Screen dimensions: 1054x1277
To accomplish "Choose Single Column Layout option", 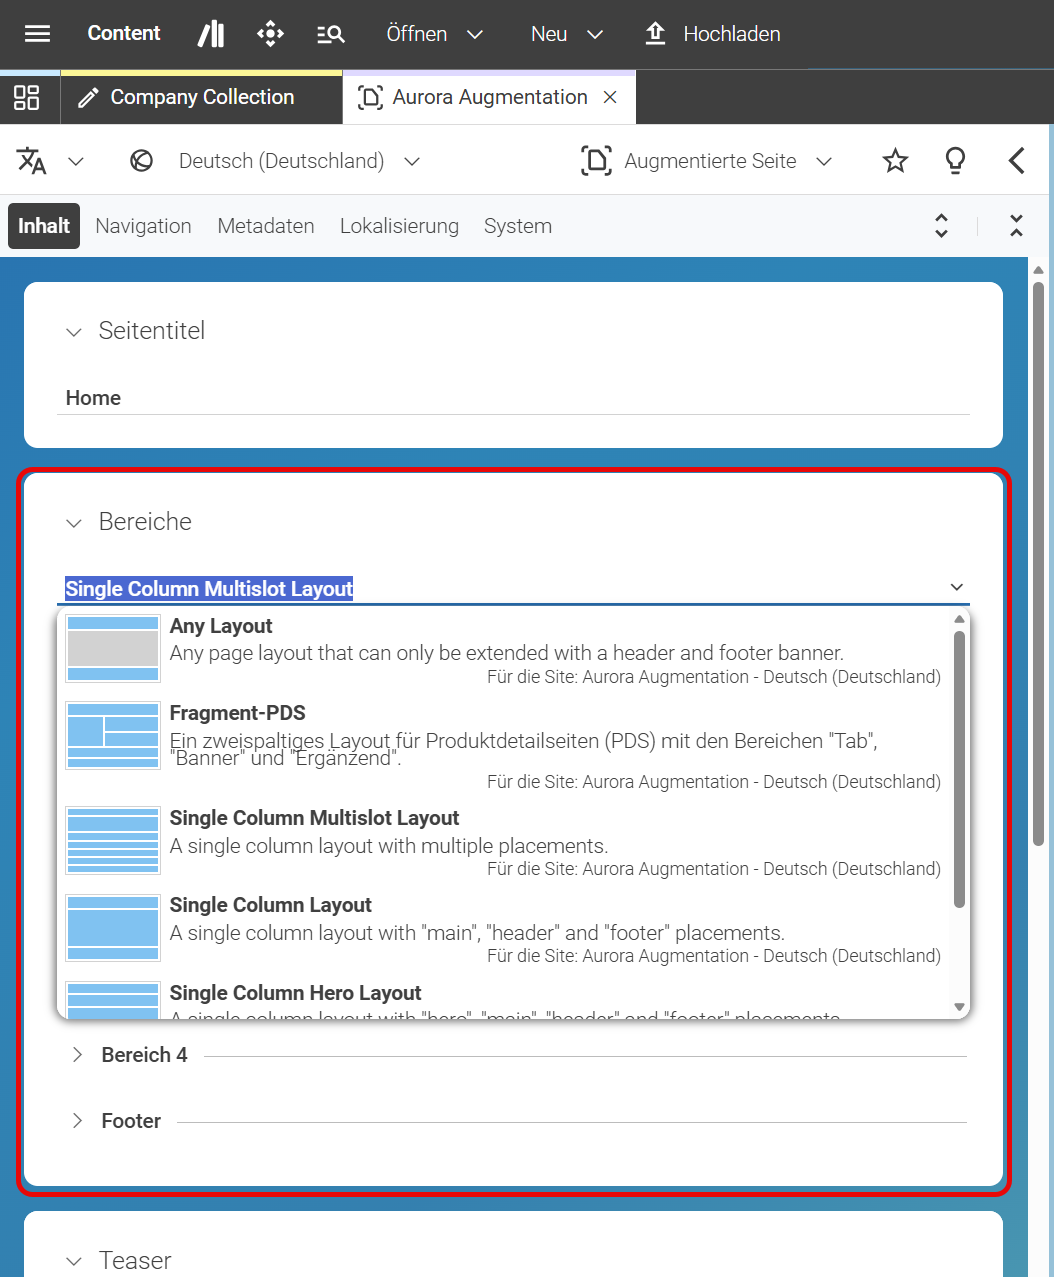I will tap(505, 929).
